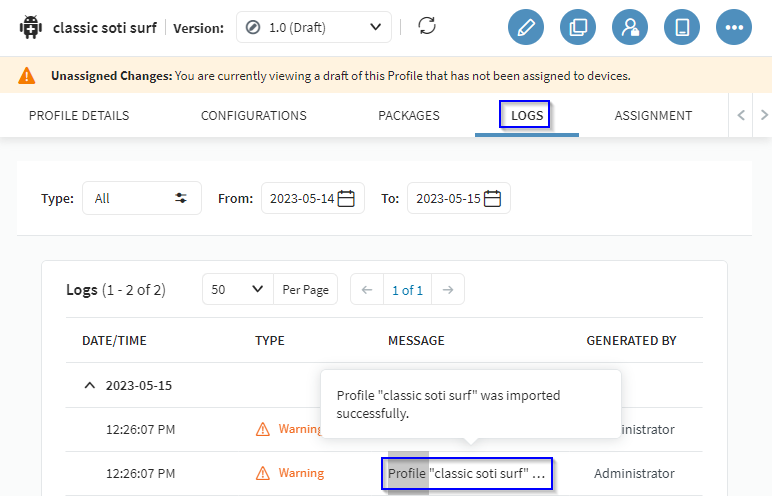Switch to the Profile Details tab
772x496 pixels.
click(79, 116)
